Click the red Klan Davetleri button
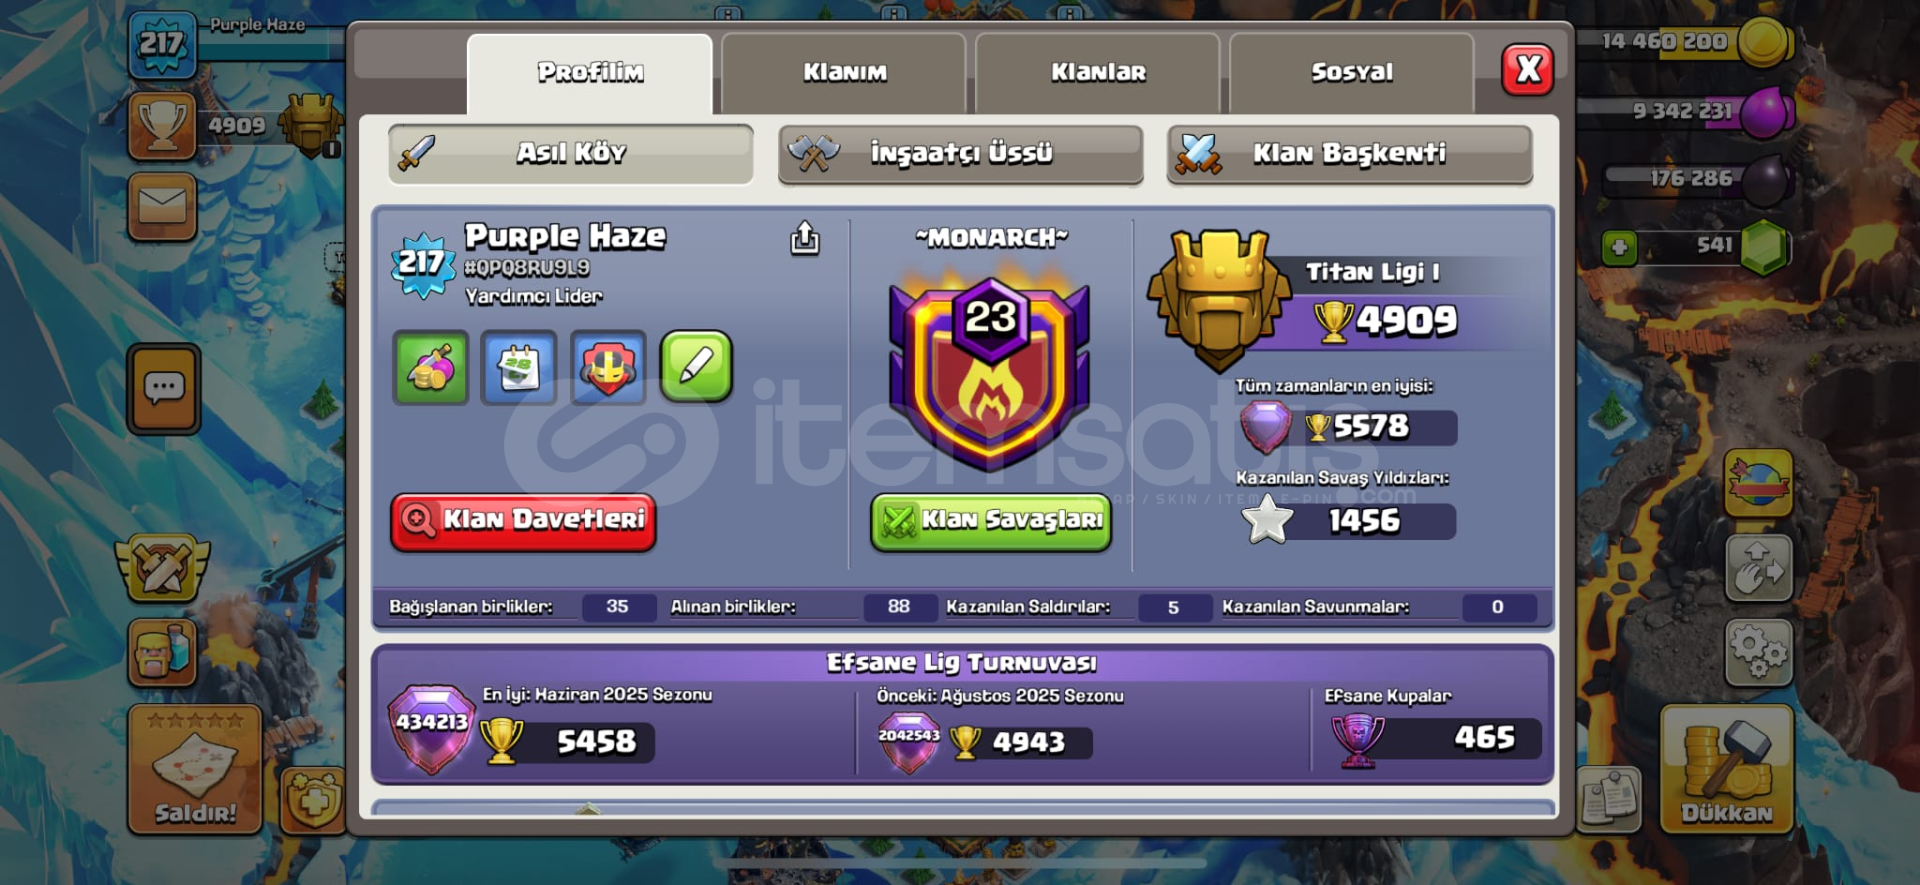This screenshot has height=885, width=1920. coord(523,521)
